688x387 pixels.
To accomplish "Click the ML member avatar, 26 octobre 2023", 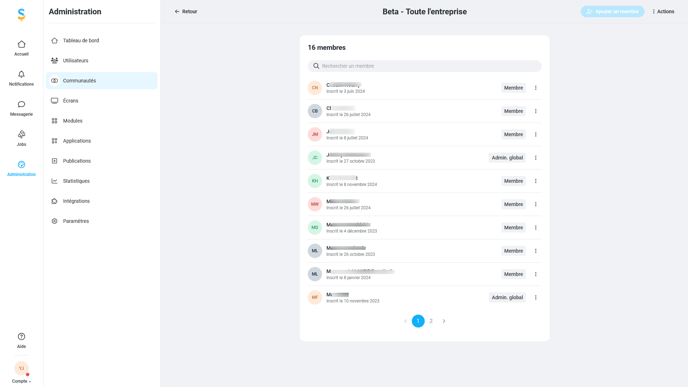I will tap(315, 251).
